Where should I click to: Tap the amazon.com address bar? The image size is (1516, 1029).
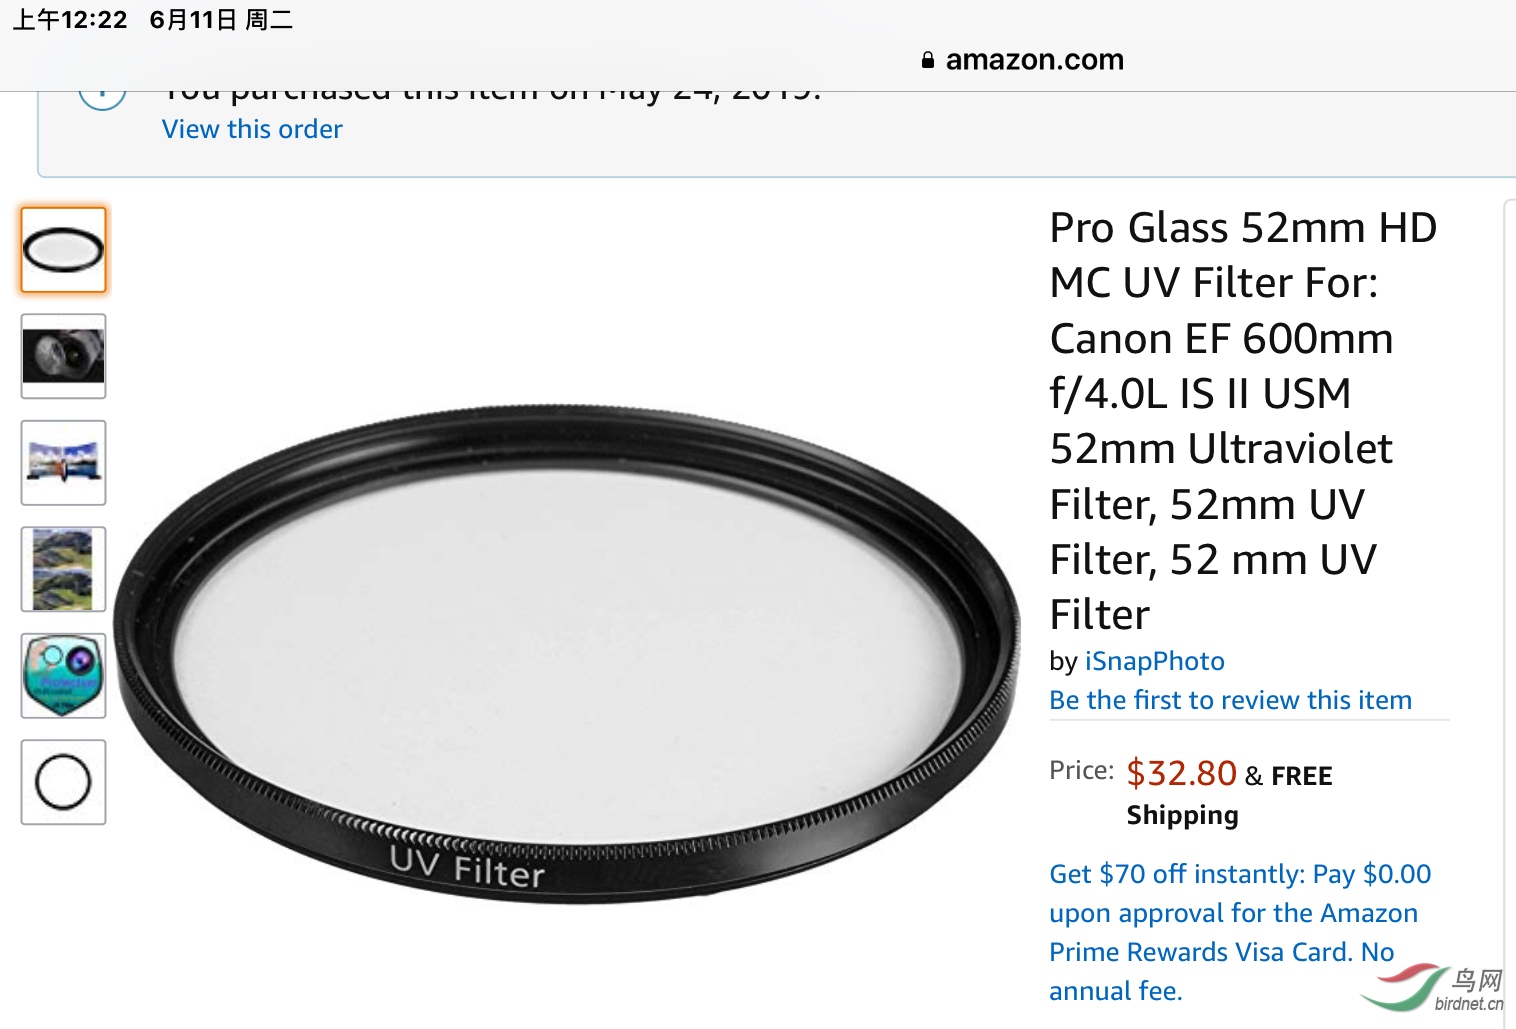coord(1034,60)
